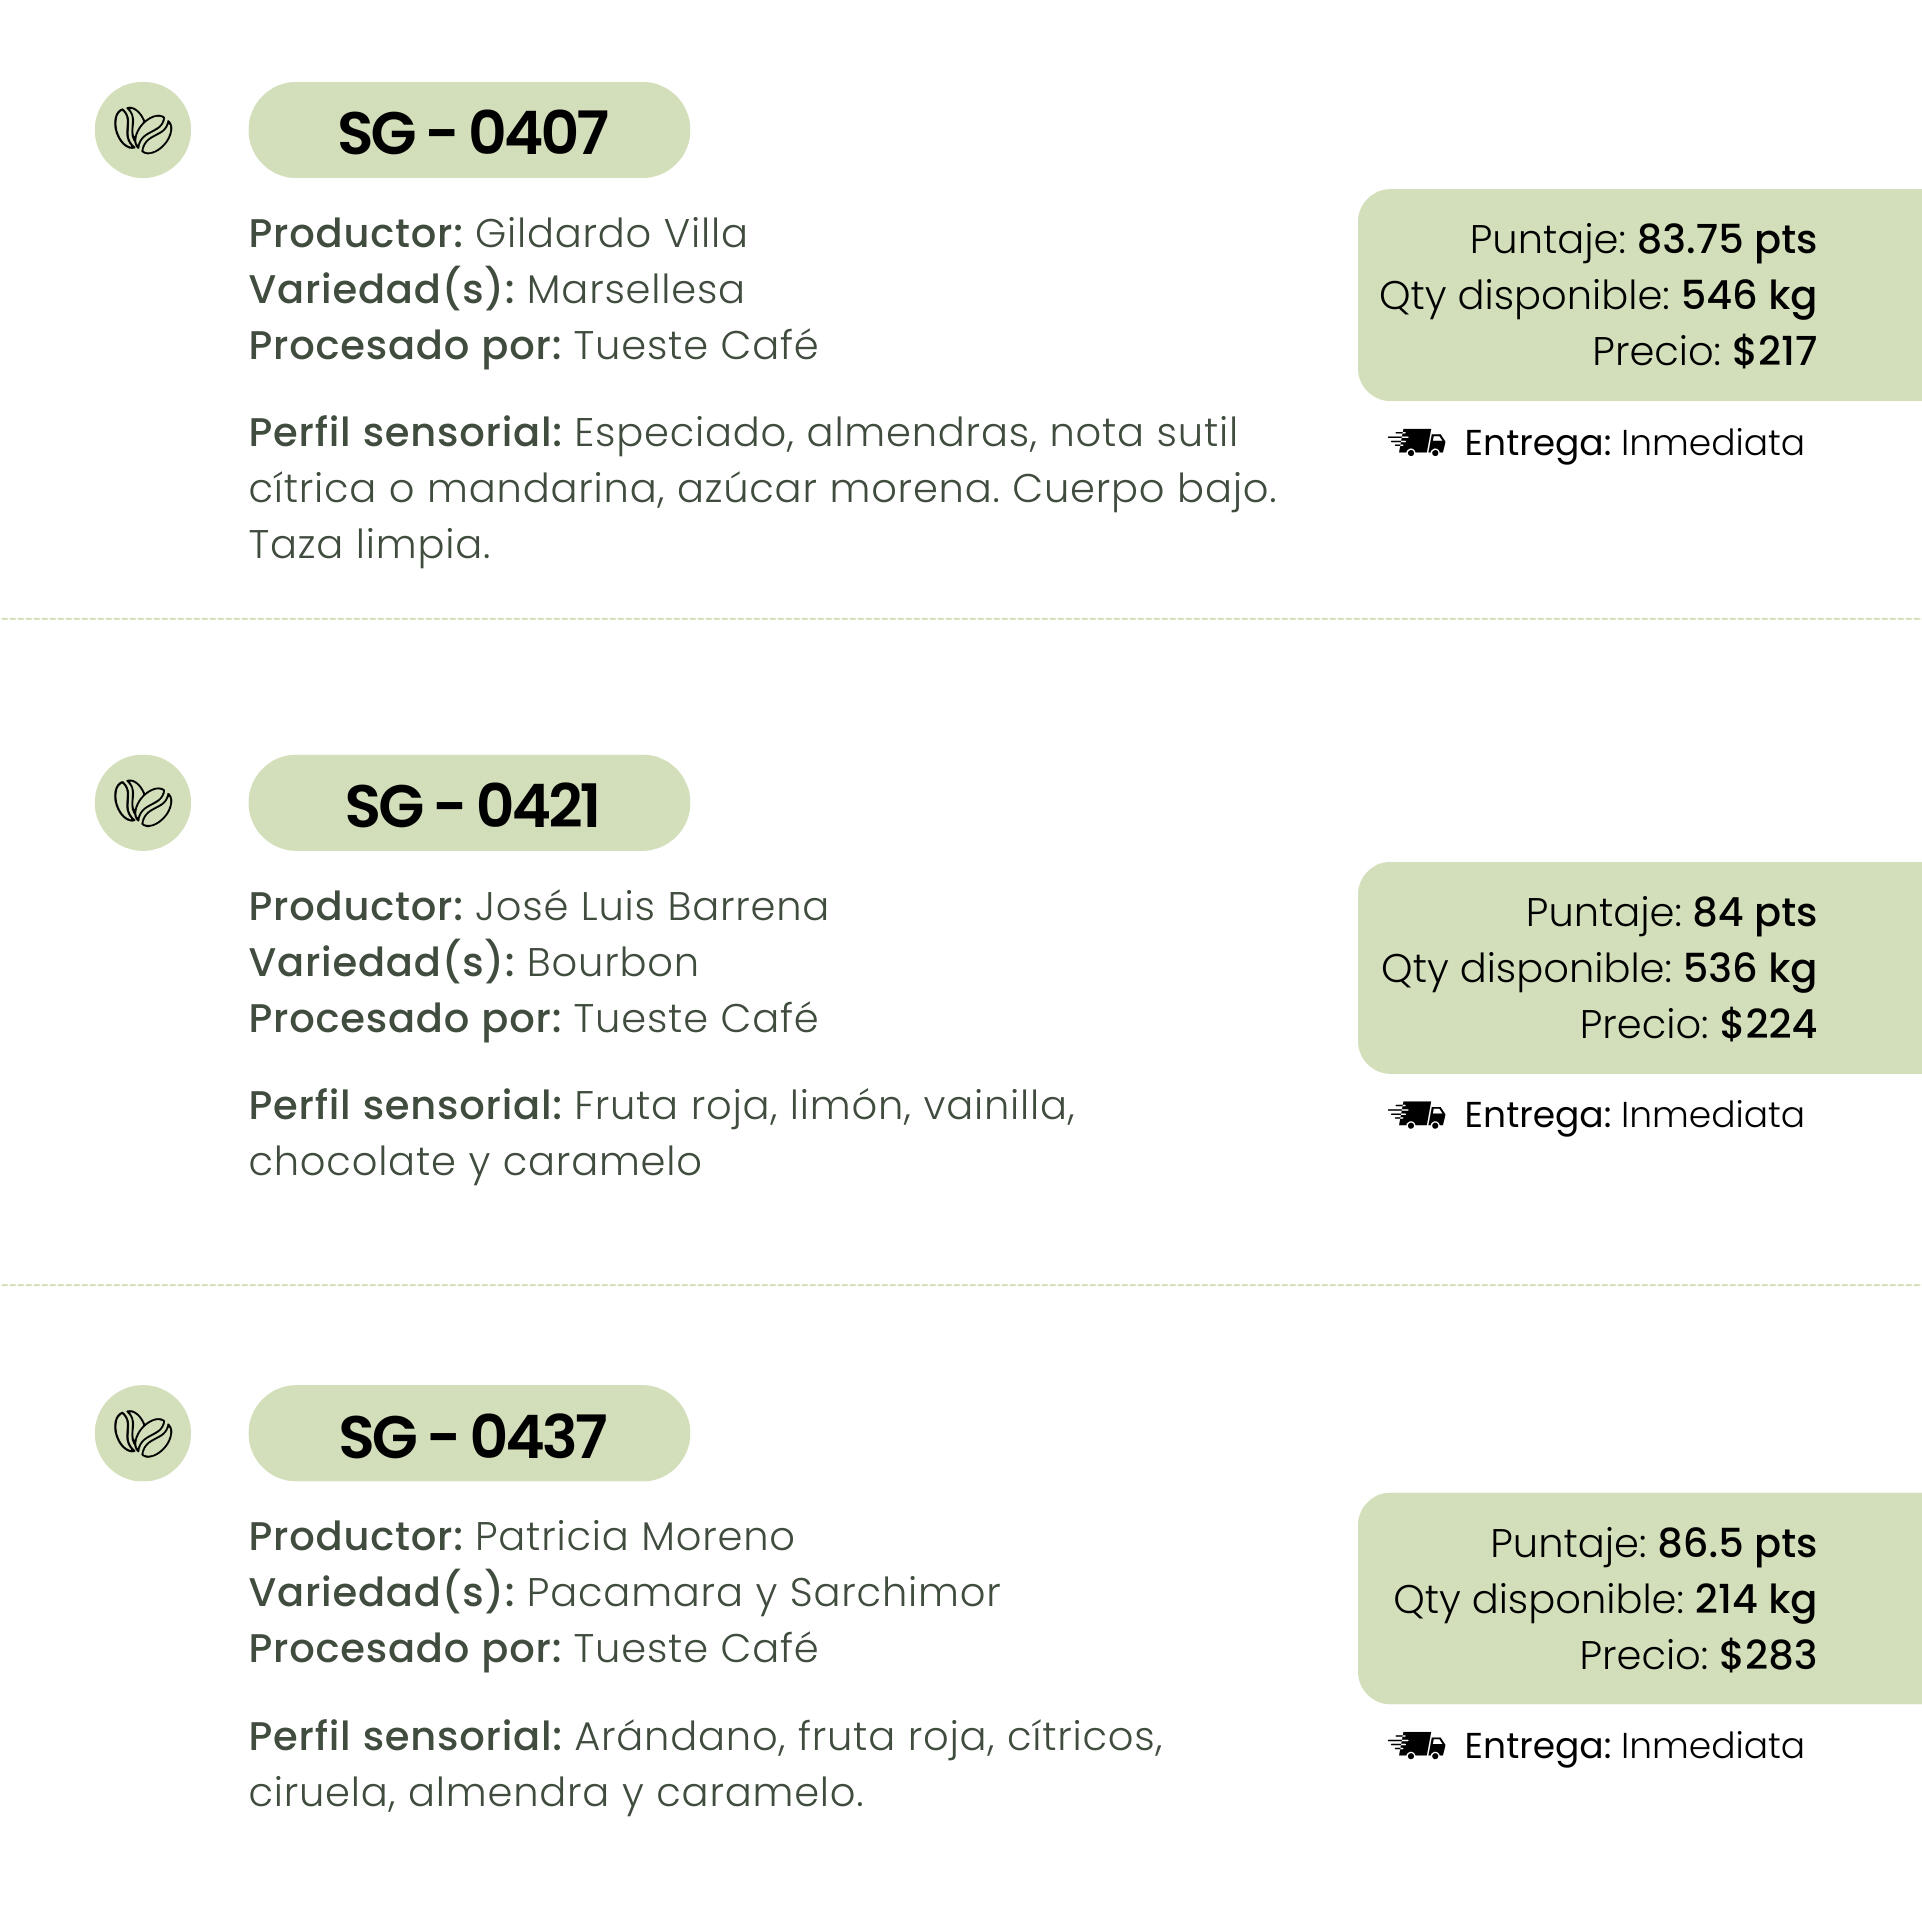Select the SG - 0407 lot badge
Screen dimensions: 1922x1912
pos(469,130)
